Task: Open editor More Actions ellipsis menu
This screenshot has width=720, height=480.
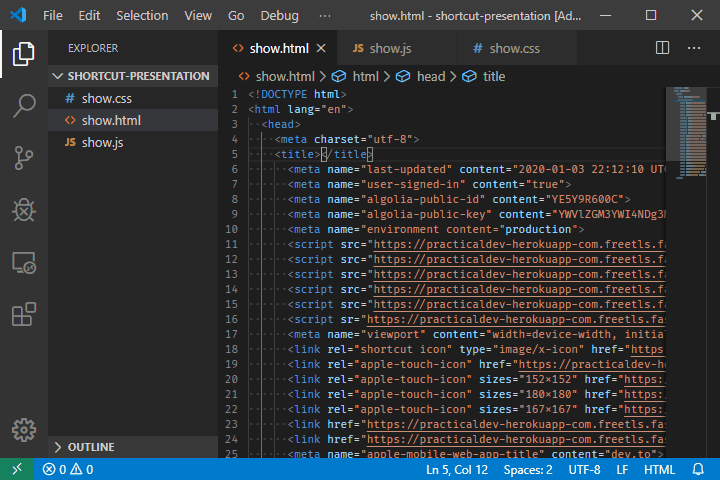Action: coord(693,48)
